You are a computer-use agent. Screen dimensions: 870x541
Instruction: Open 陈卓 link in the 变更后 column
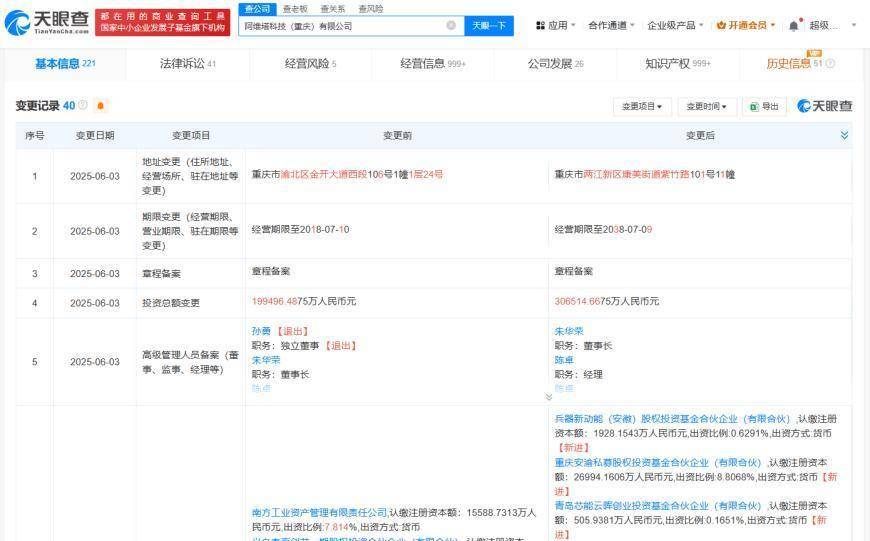[x=564, y=360]
